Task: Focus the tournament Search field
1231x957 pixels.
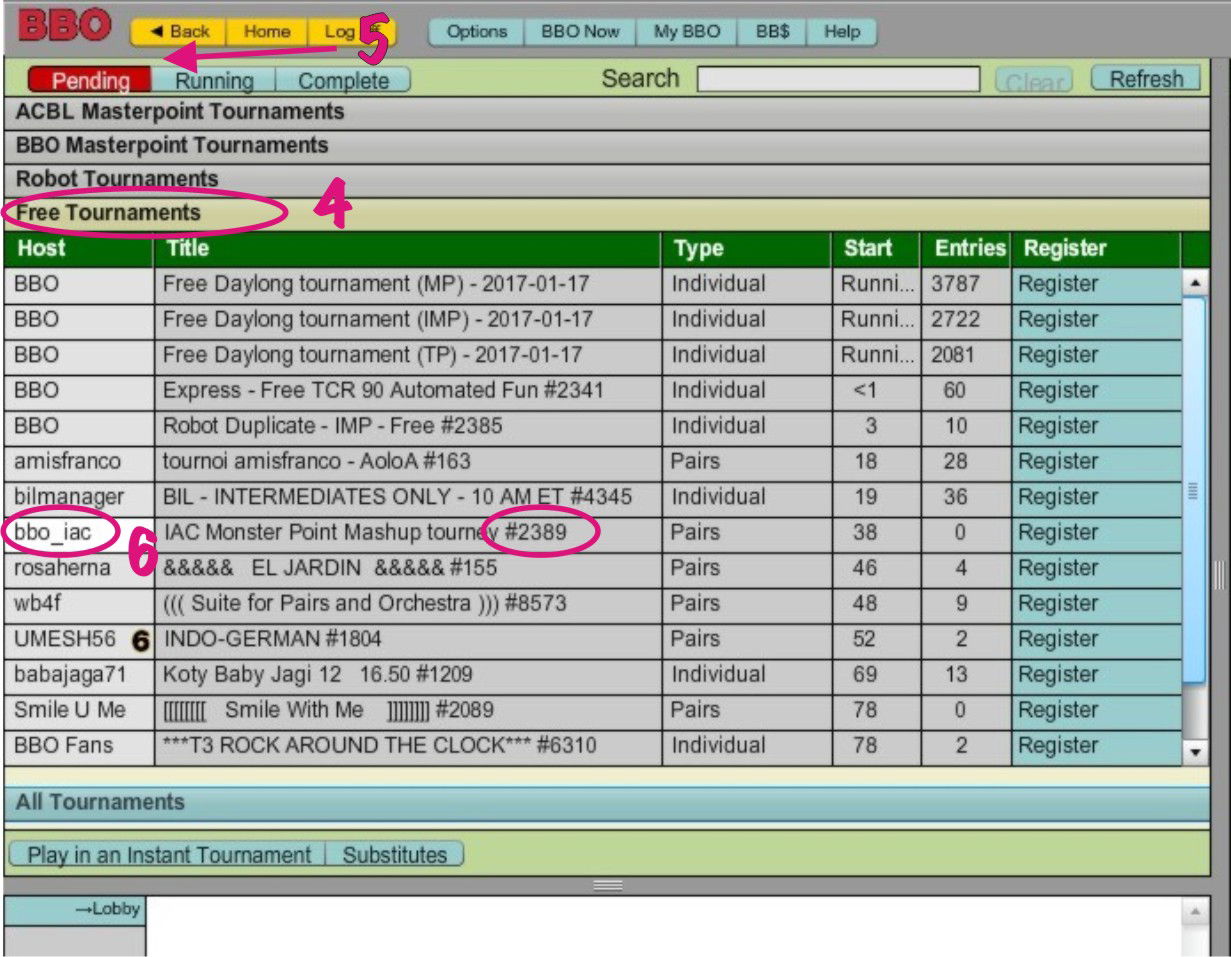Action: pos(838,79)
